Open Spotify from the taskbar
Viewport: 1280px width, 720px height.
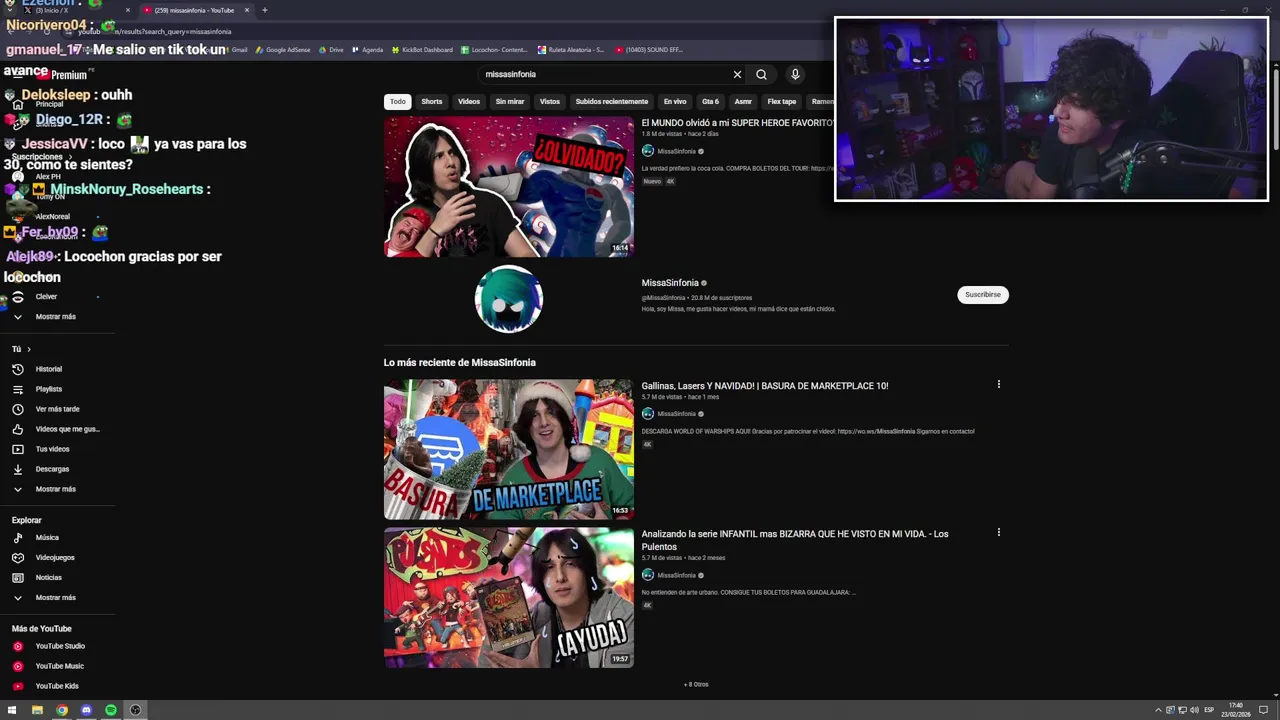[x=111, y=710]
